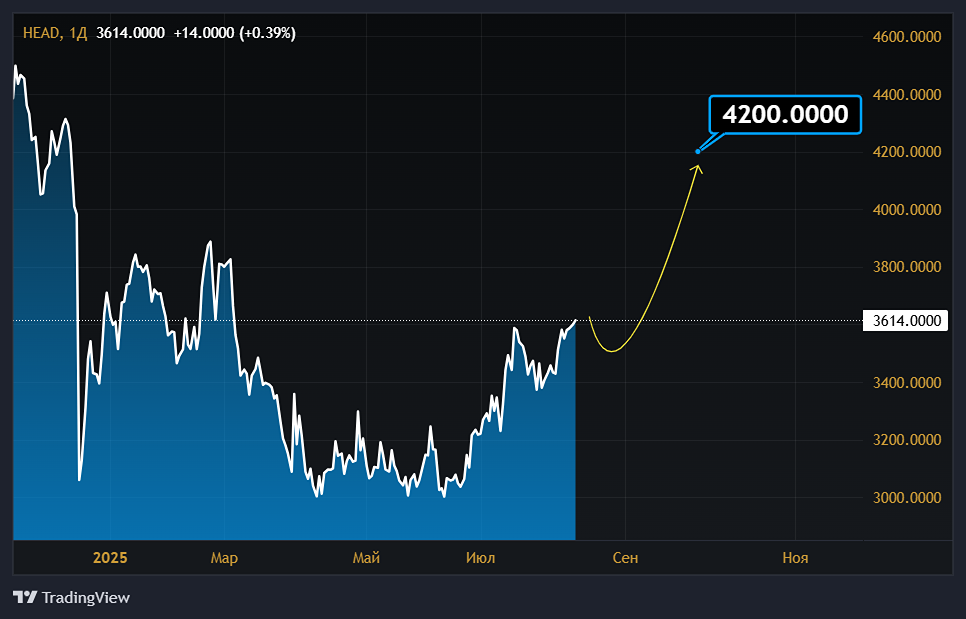
Task: Click the 3614.0000 value in chart header
Action: click(130, 33)
